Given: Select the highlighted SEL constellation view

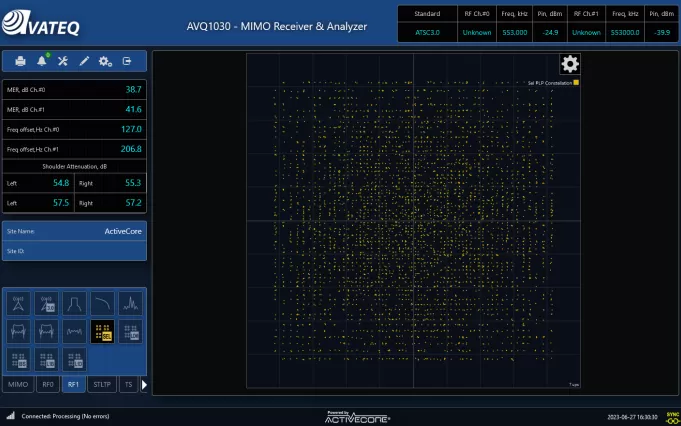Looking at the screenshot, I should pyautogui.click(x=102, y=331).
